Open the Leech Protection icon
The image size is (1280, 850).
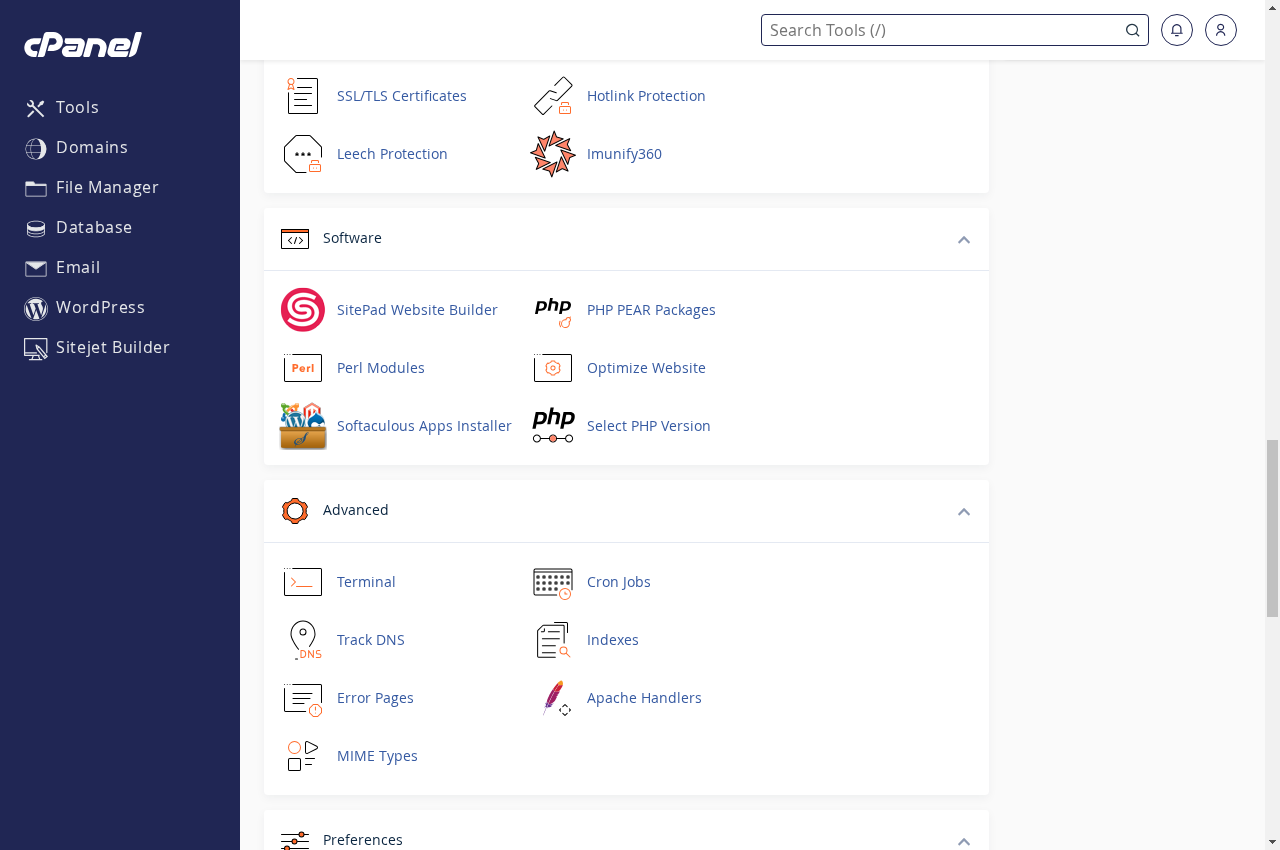(x=303, y=154)
